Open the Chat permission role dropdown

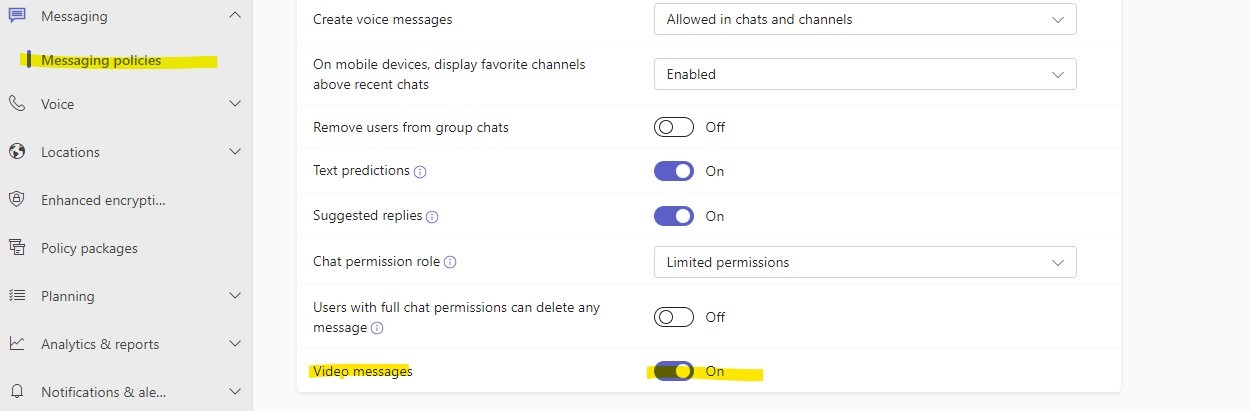(x=864, y=262)
